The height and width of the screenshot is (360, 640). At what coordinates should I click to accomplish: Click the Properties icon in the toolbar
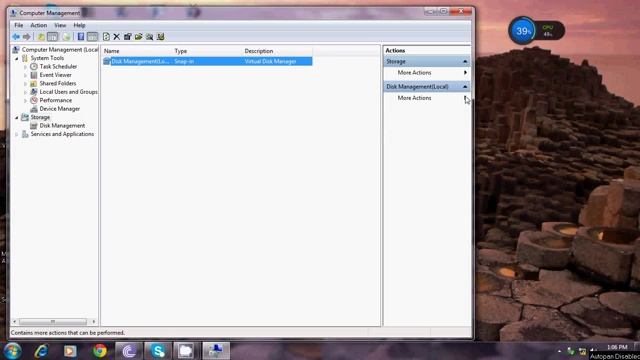click(128, 37)
